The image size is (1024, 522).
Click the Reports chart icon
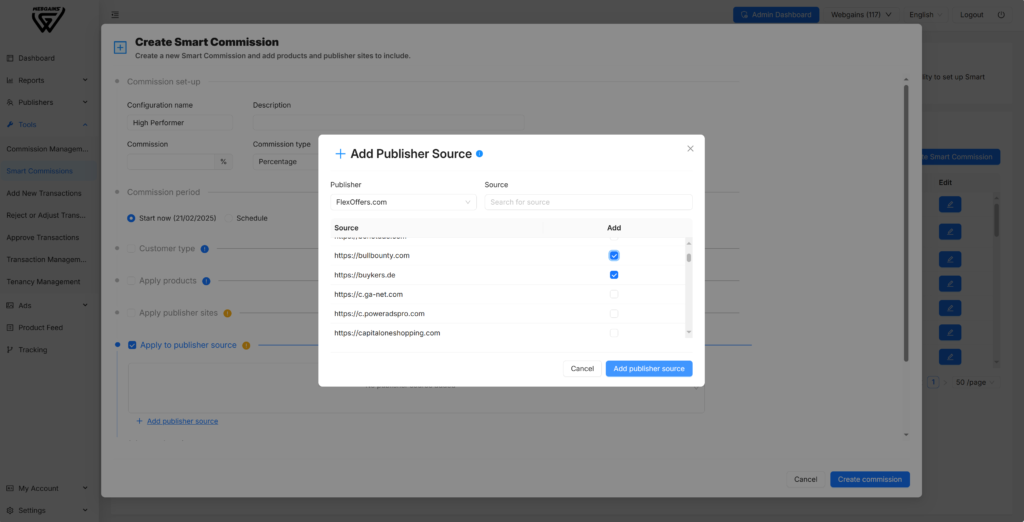pyautogui.click(x=10, y=80)
